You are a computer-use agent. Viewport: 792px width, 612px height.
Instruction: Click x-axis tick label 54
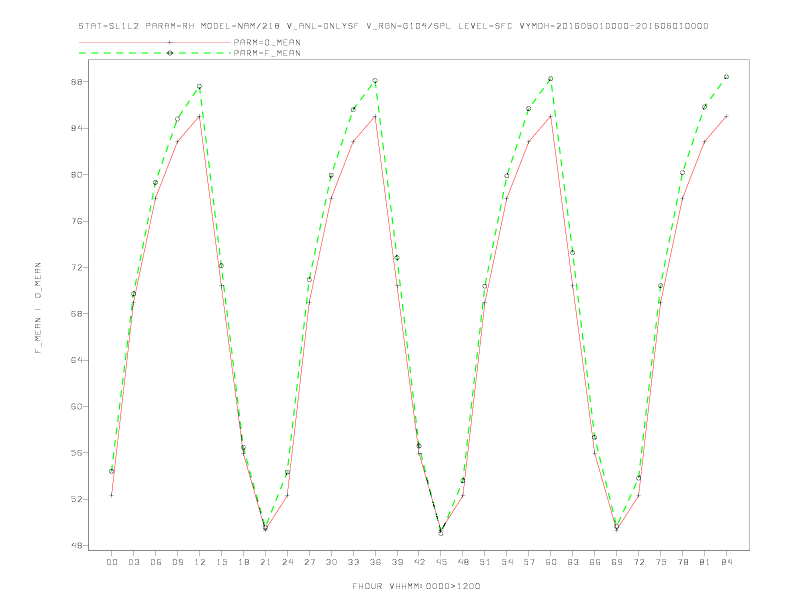[x=507, y=562]
